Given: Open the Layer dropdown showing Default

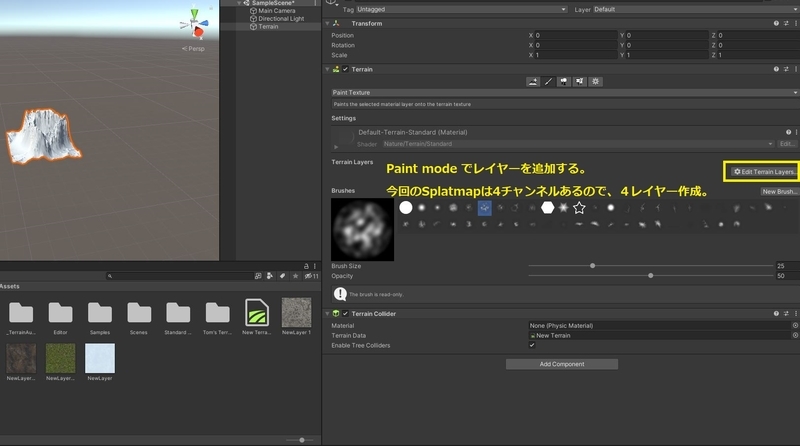Looking at the screenshot, I should point(696,9).
